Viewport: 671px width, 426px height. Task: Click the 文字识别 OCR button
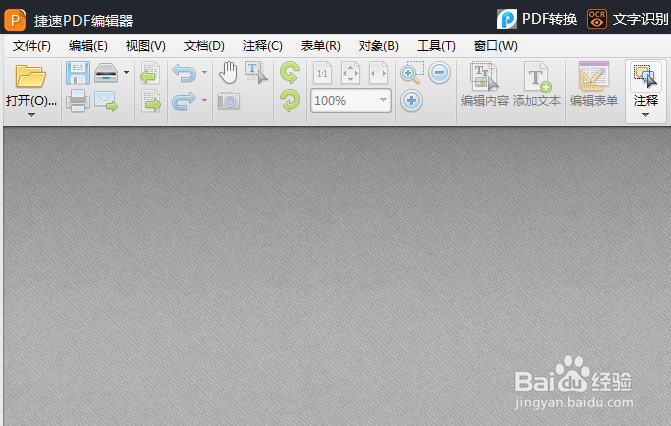[627, 19]
